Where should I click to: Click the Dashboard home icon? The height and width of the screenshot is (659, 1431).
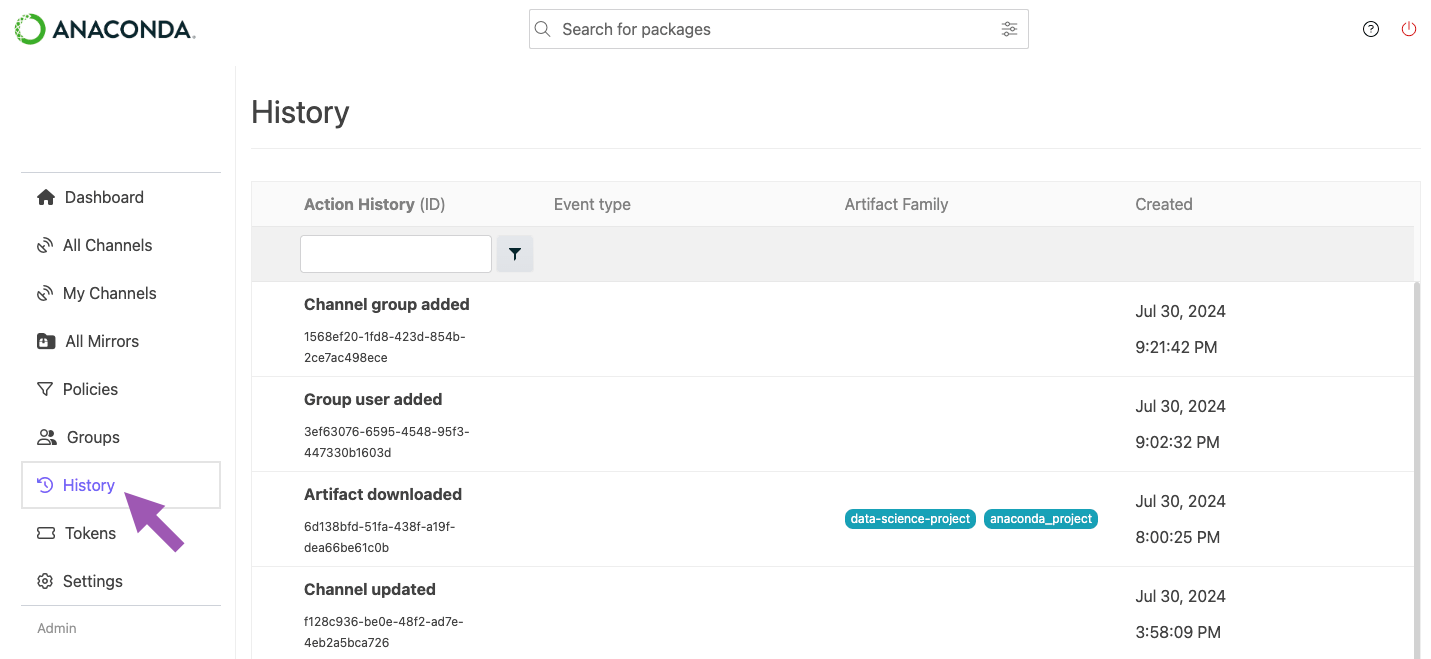click(46, 197)
